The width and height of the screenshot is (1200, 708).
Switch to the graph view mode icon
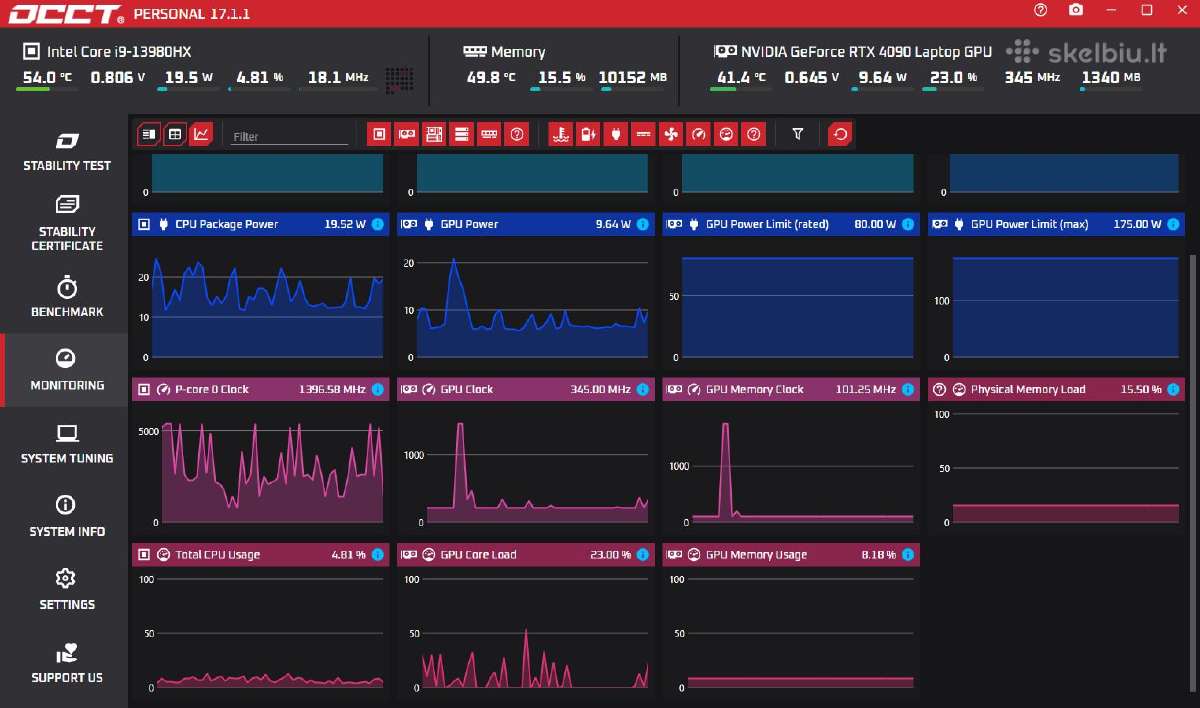[202, 133]
